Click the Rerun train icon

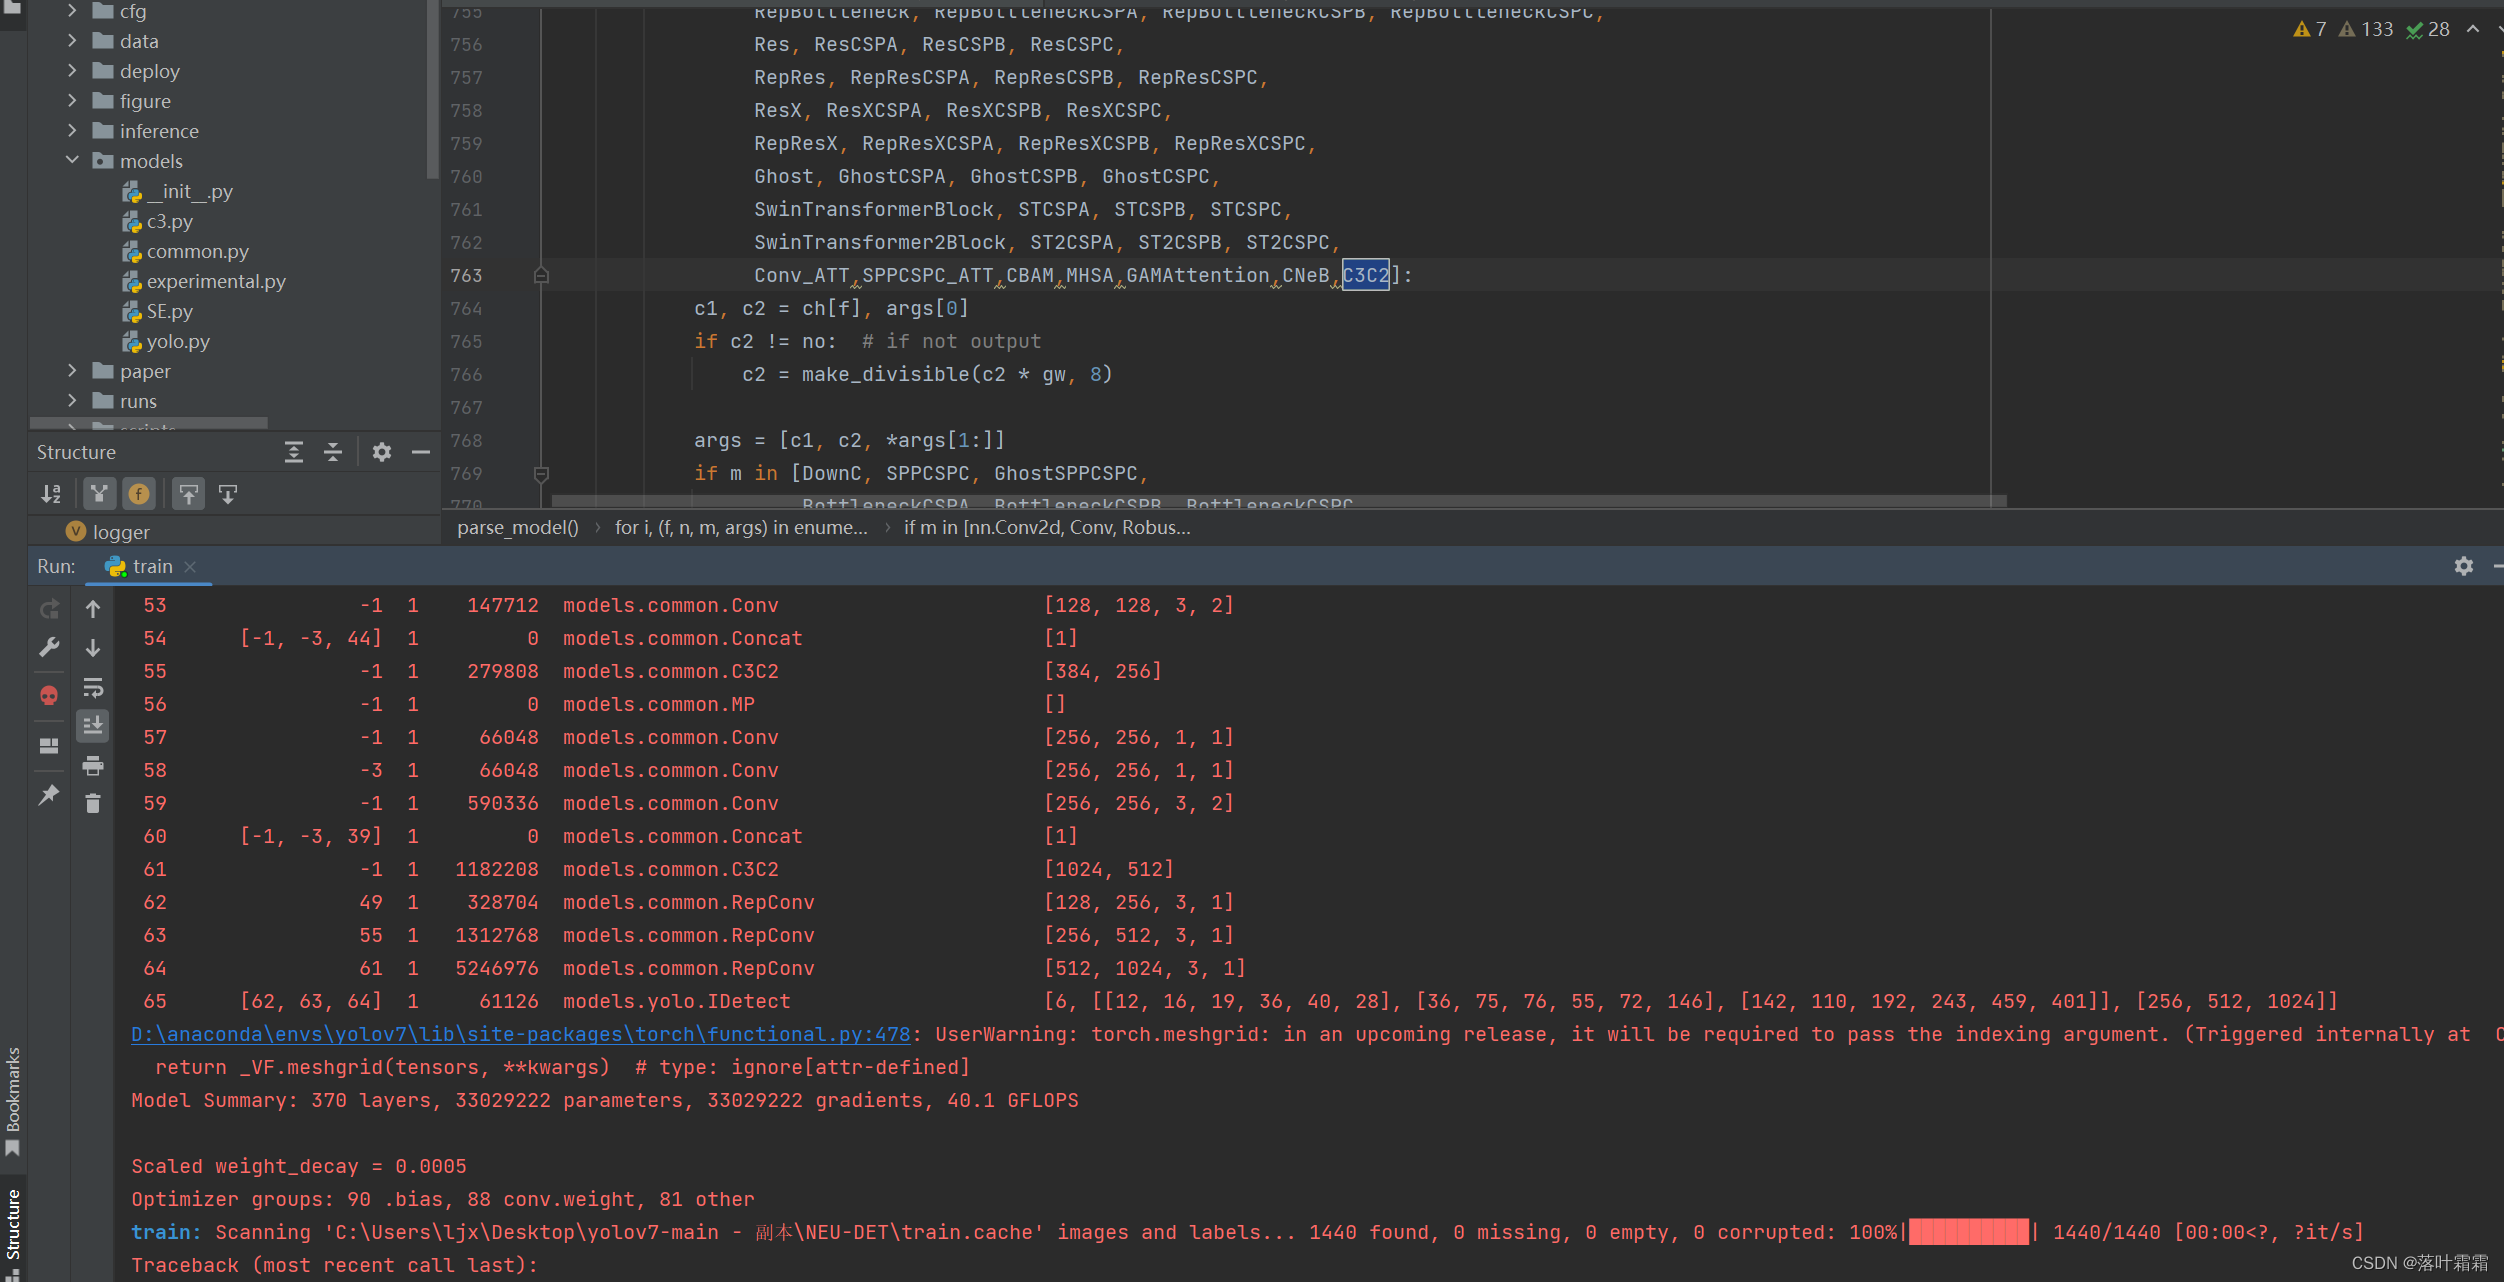click(49, 608)
